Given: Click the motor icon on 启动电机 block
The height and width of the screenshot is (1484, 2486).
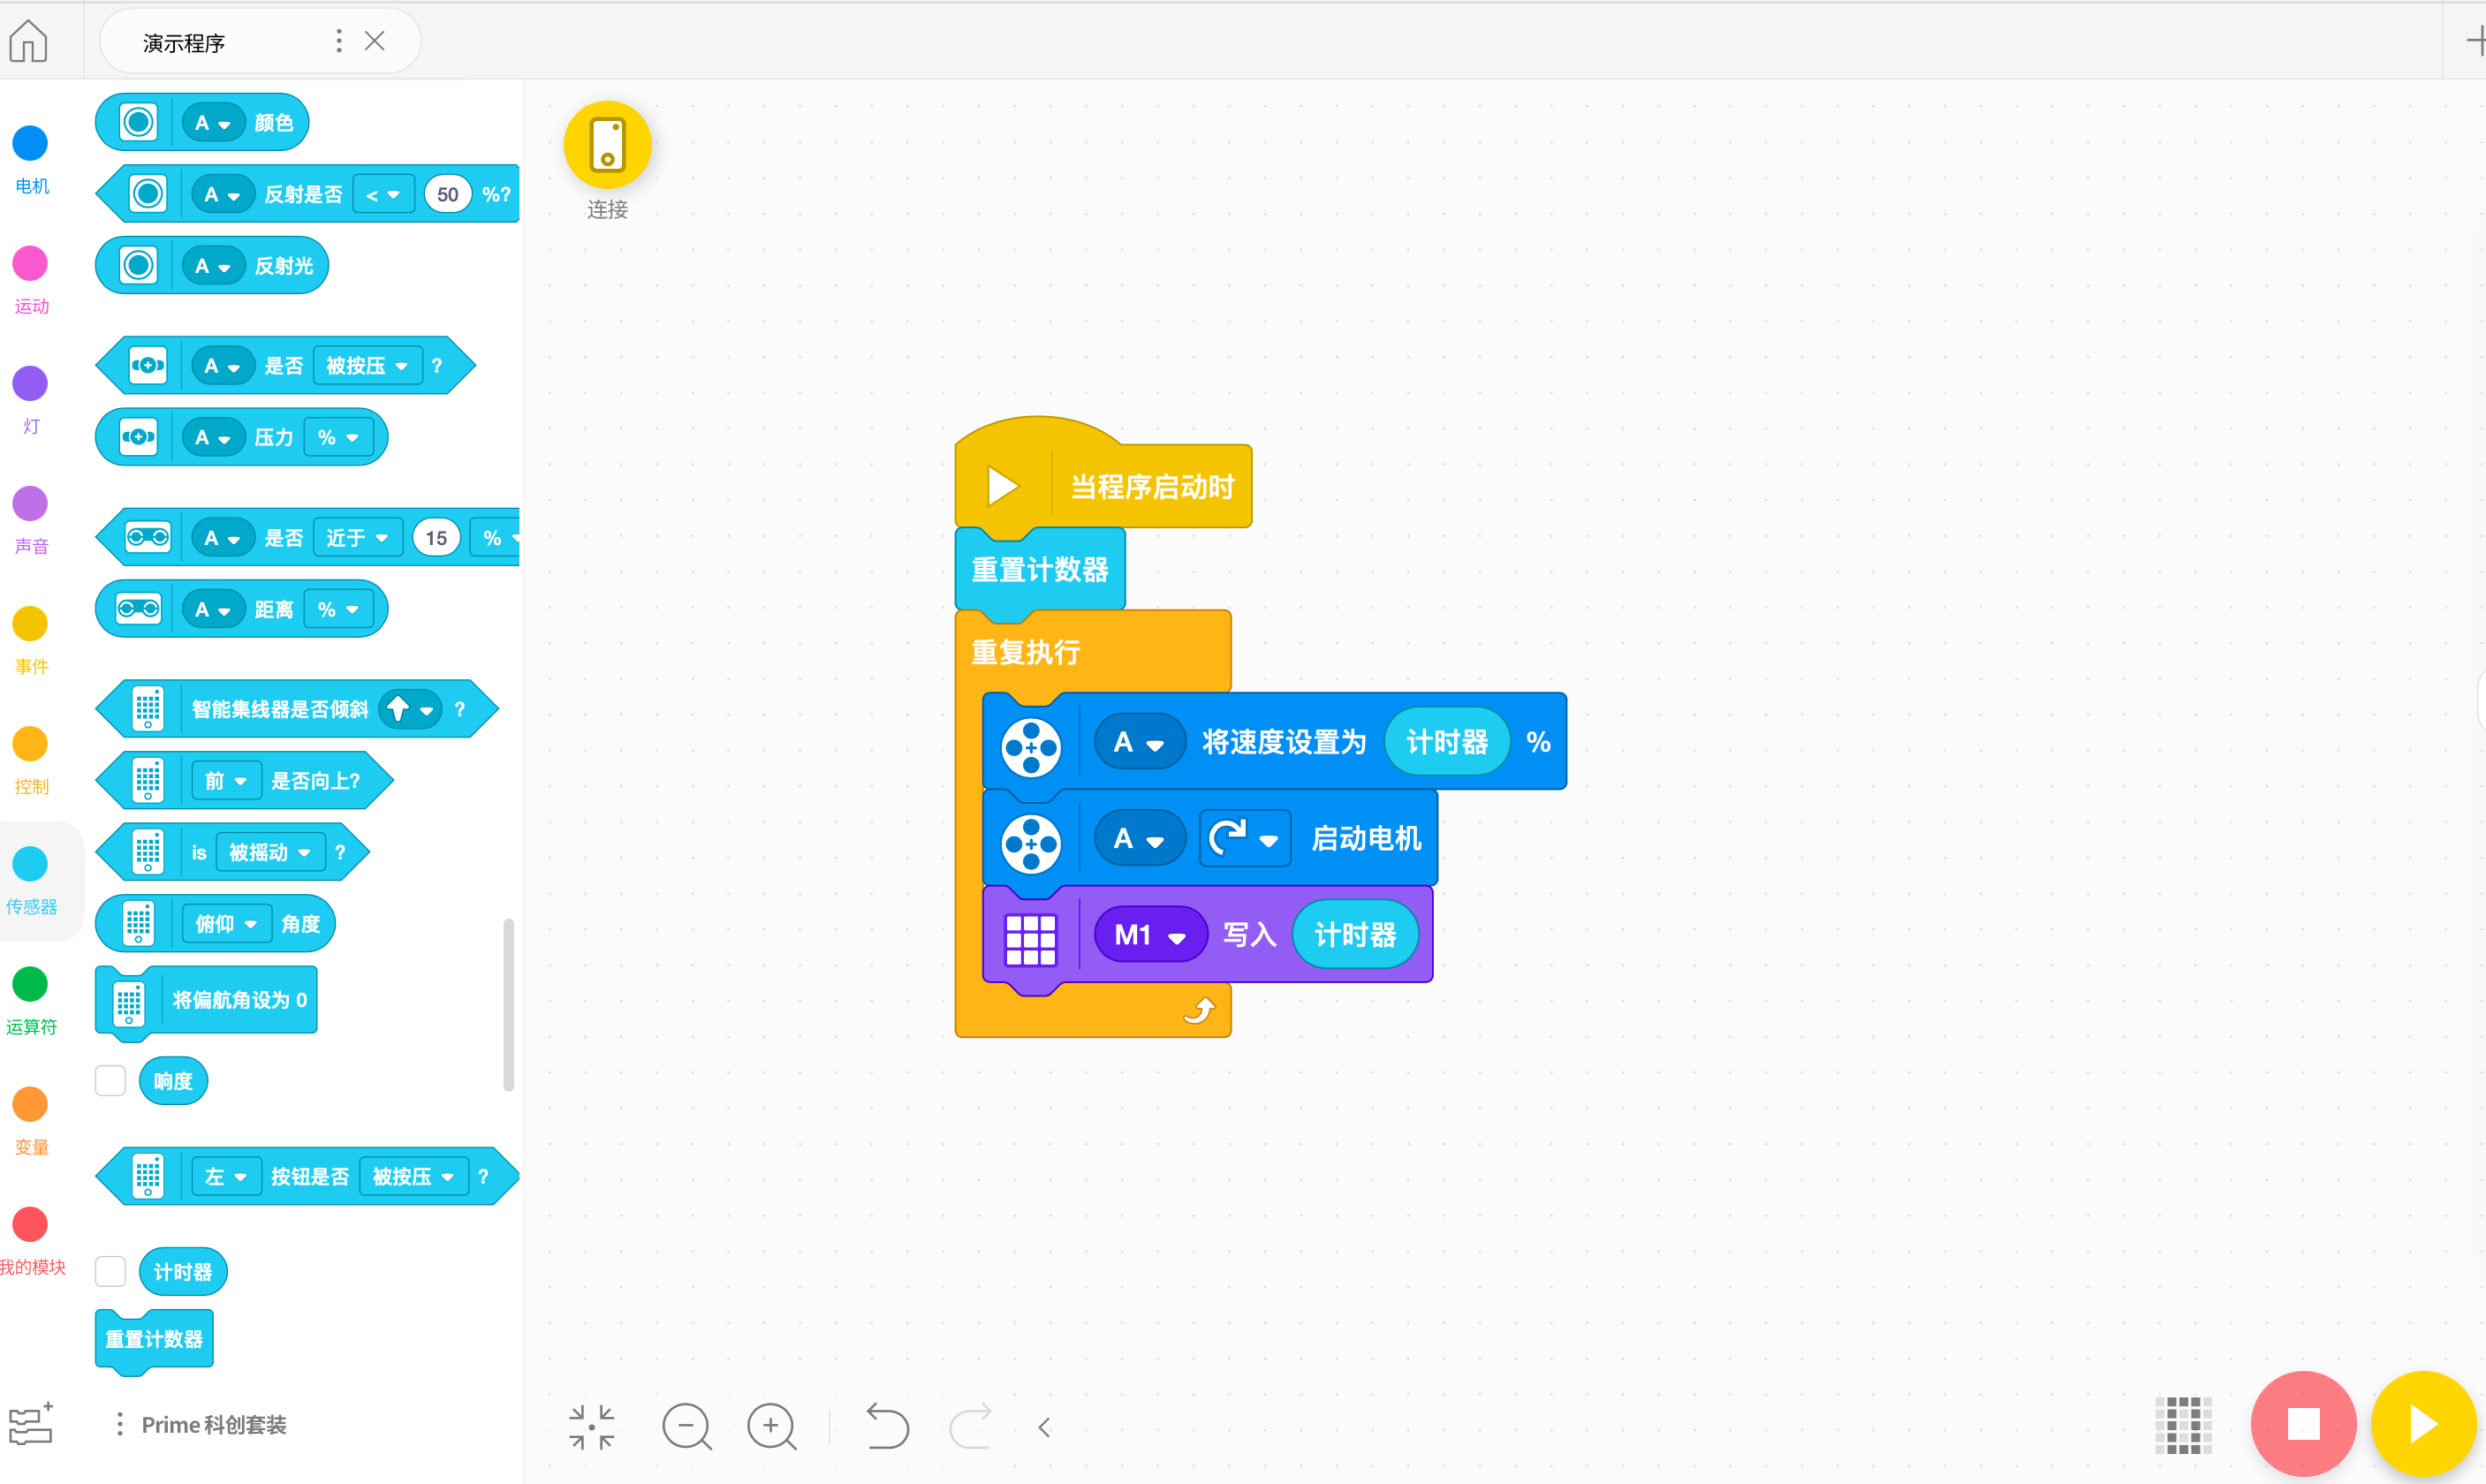Looking at the screenshot, I should (x=1031, y=844).
